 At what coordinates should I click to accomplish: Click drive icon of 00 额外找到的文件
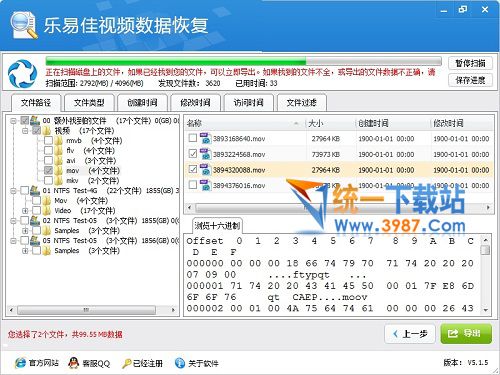tap(35, 120)
